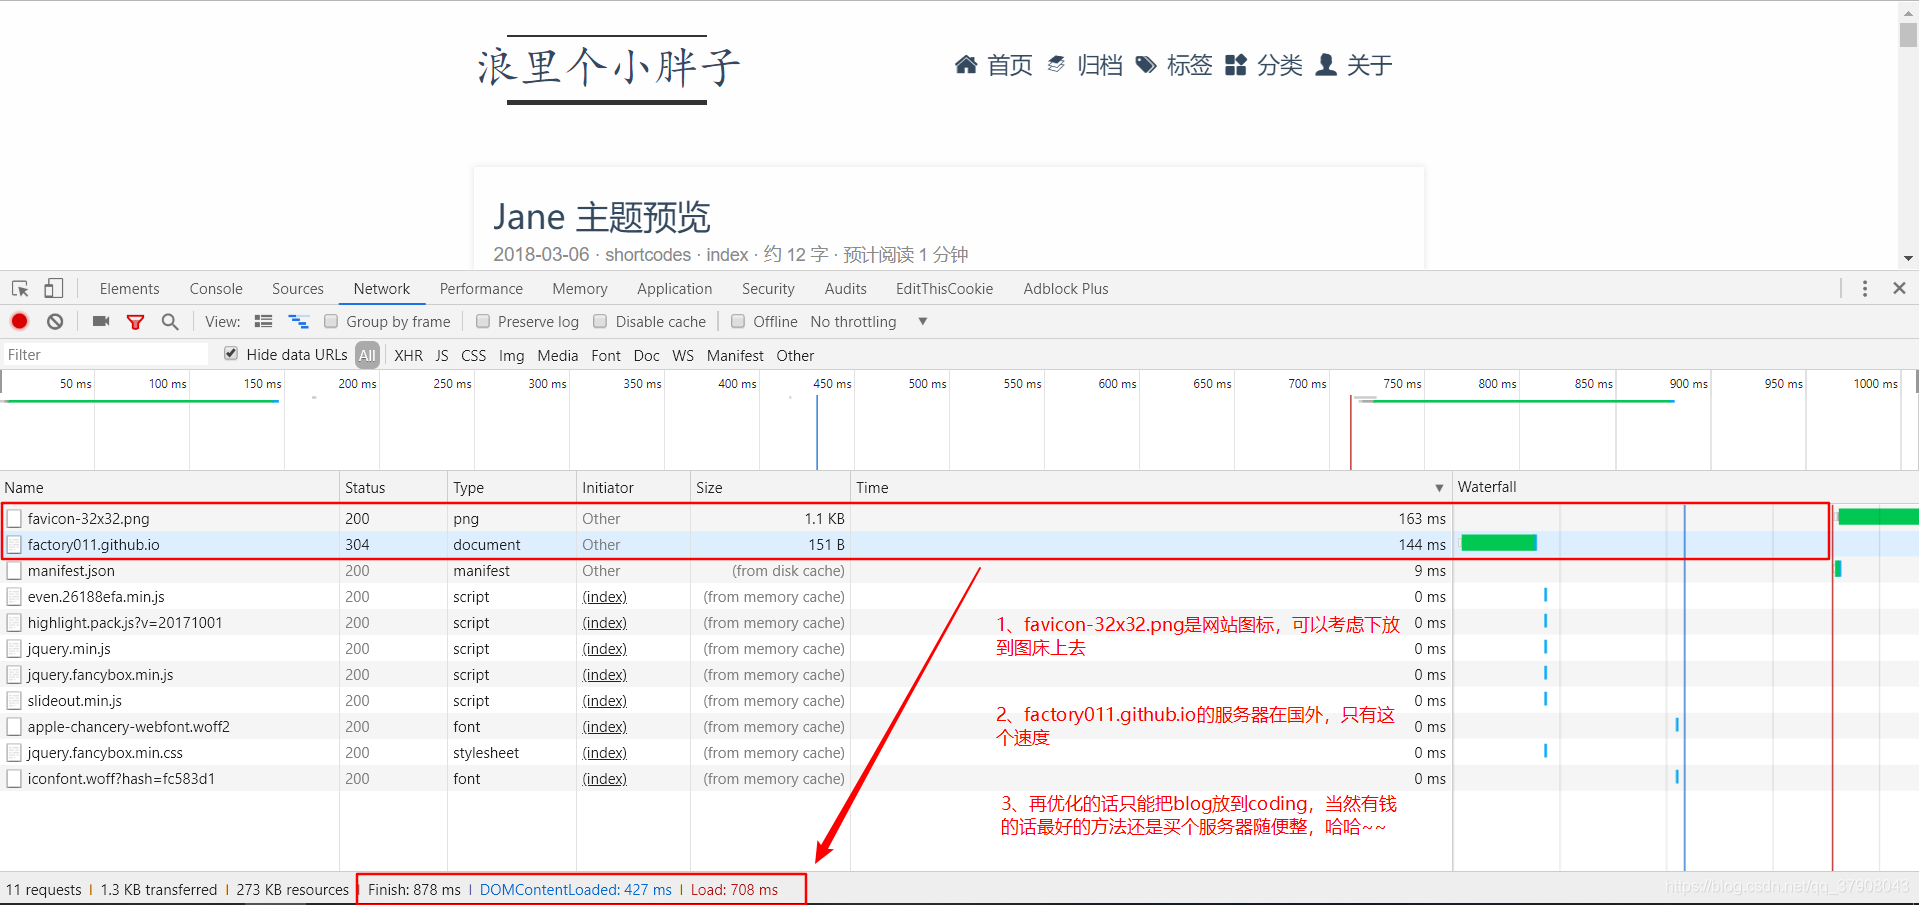This screenshot has width=1919, height=905.
Task: Open the EditThisCookie tab
Action: pos(945,289)
